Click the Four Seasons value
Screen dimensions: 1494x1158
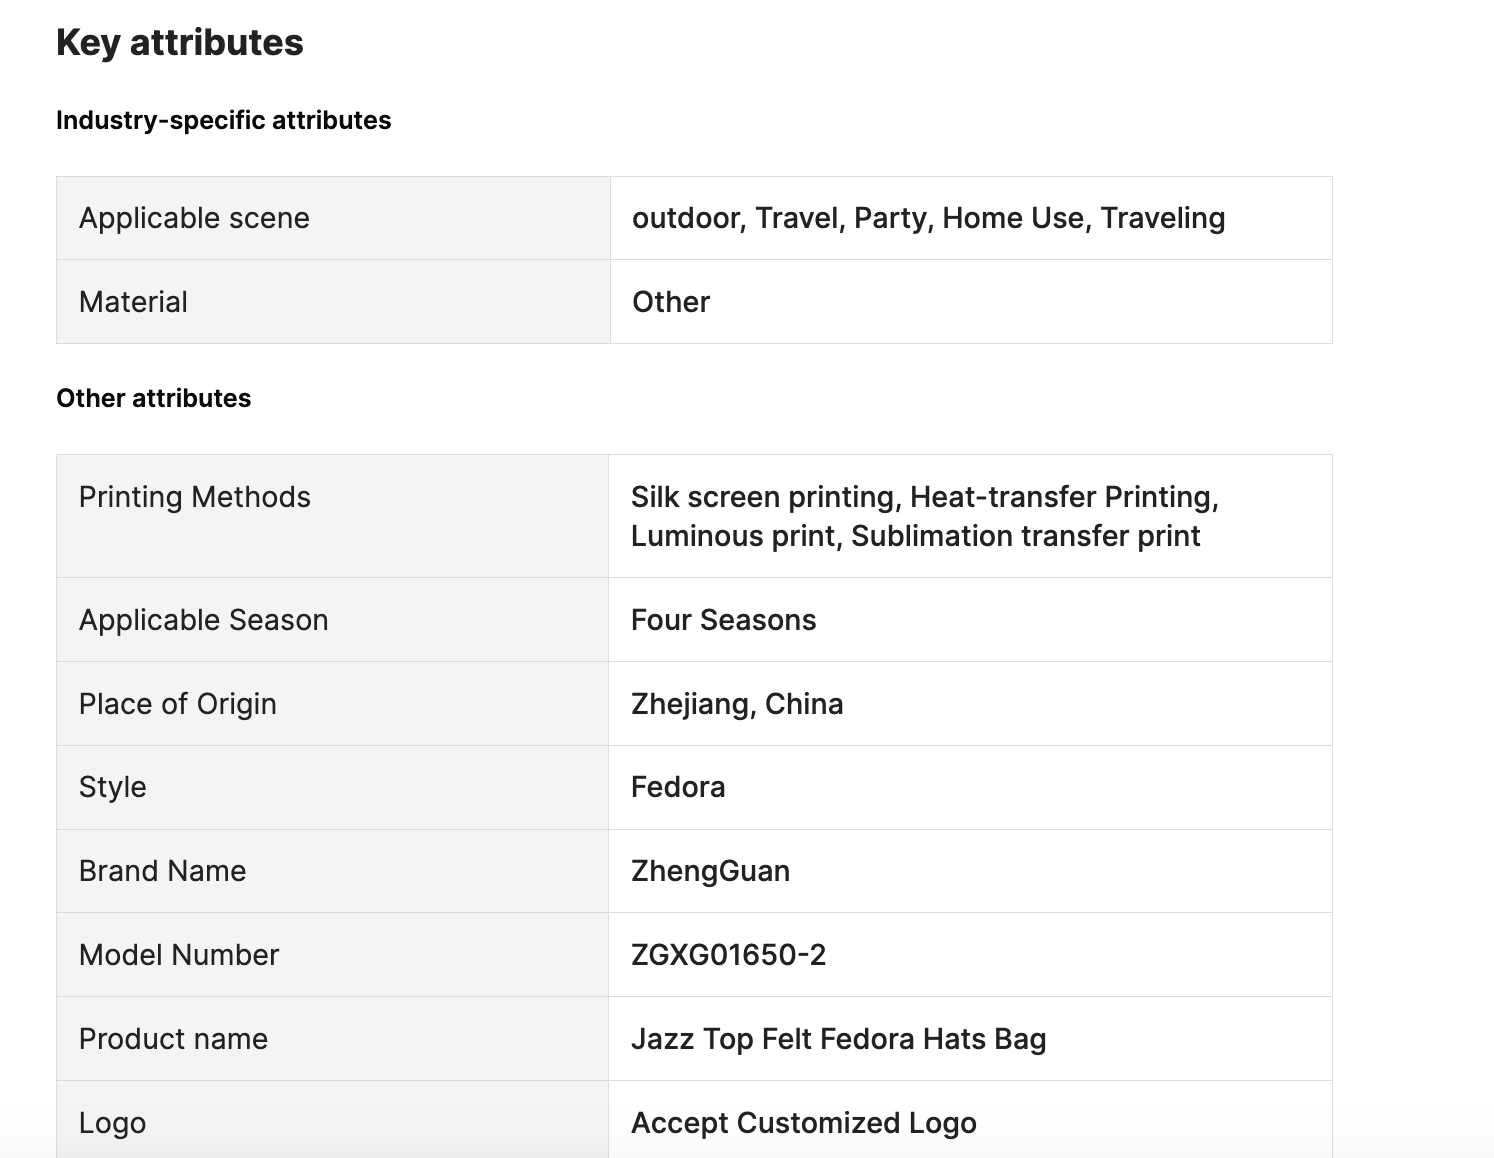point(724,620)
